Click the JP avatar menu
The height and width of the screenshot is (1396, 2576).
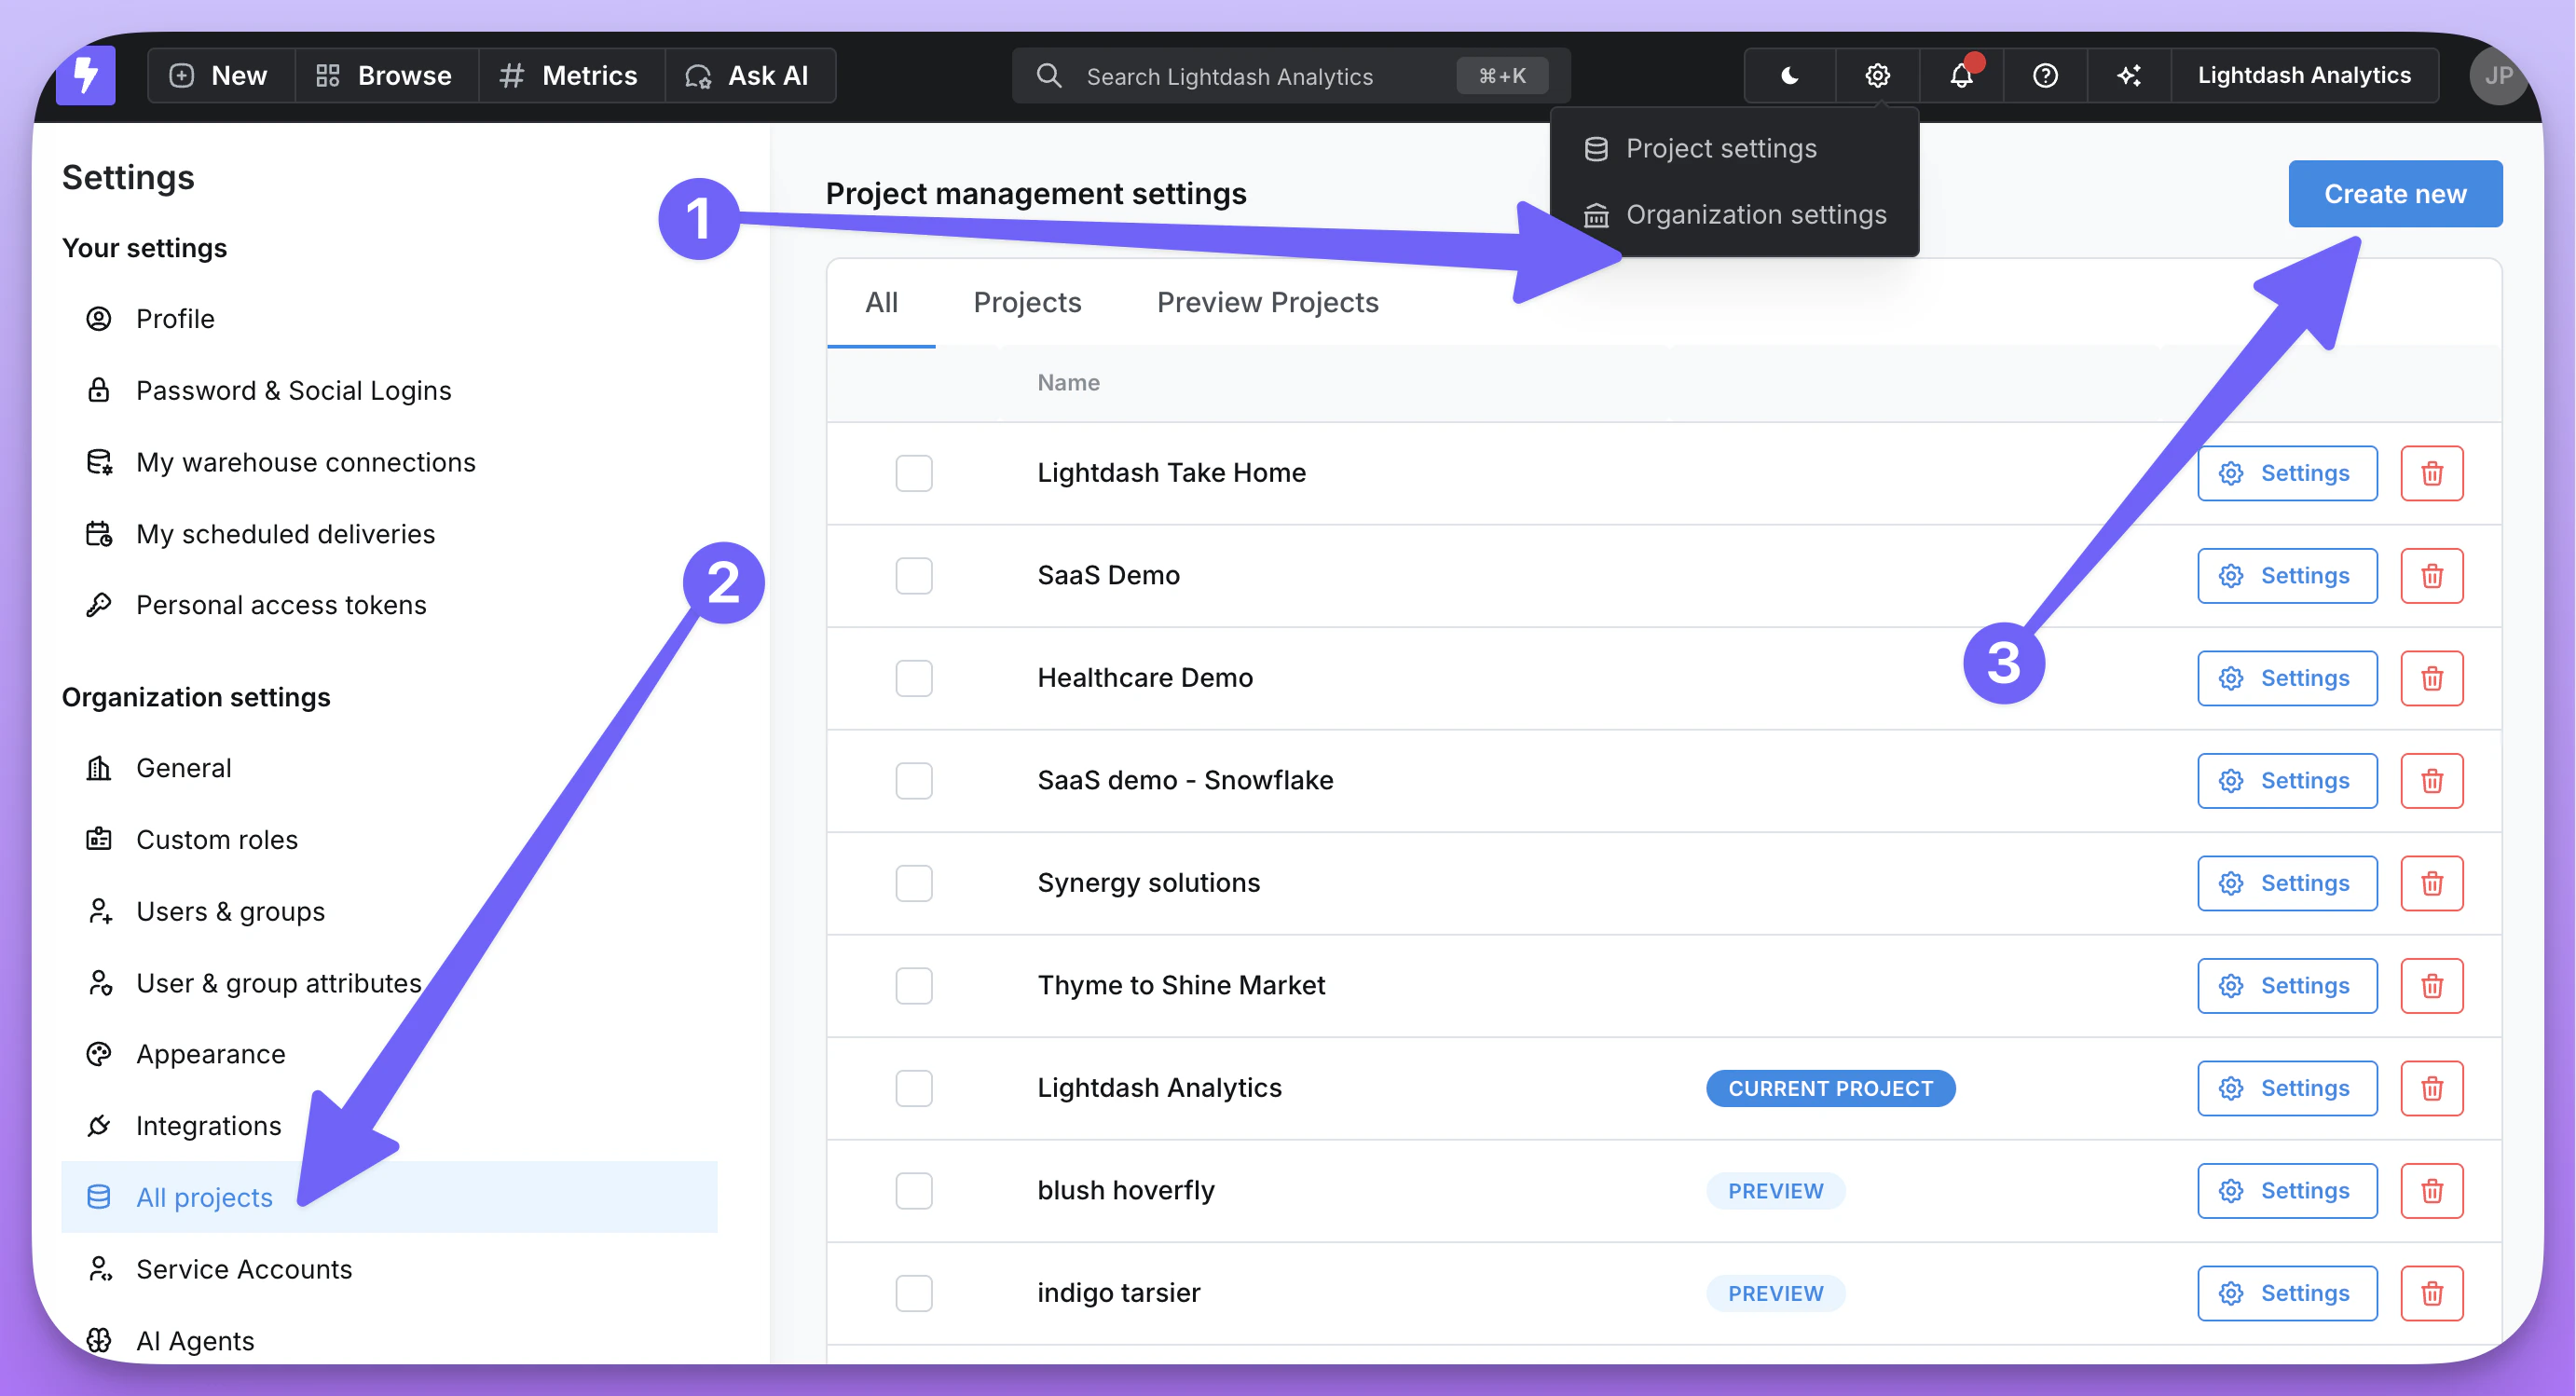2497,75
